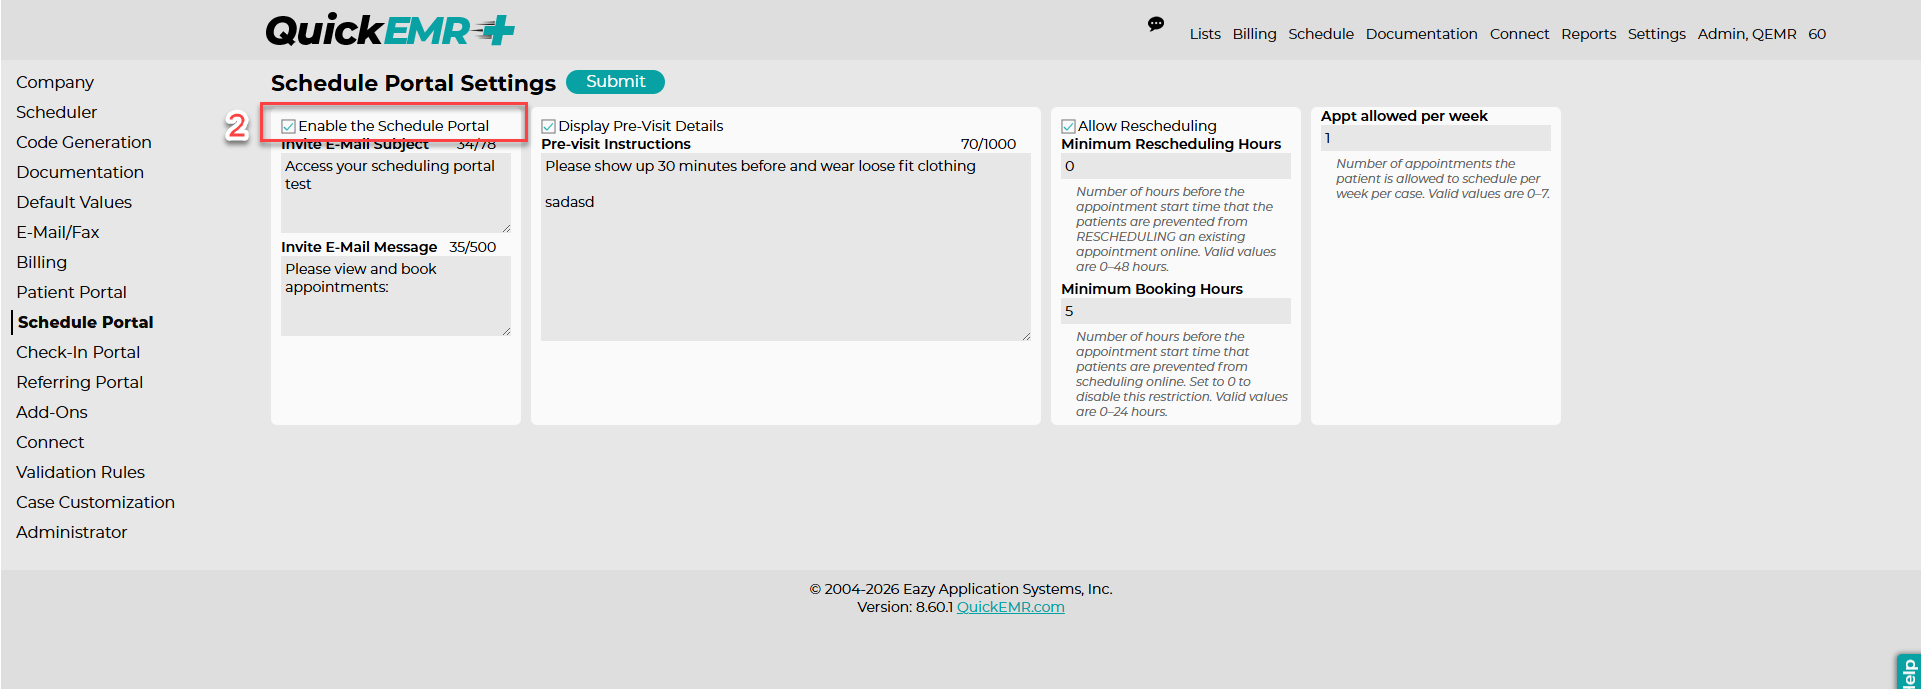Image resolution: width=1921 pixels, height=689 pixels.
Task: Toggle Allow Rescheduling checkbox
Action: (1068, 126)
